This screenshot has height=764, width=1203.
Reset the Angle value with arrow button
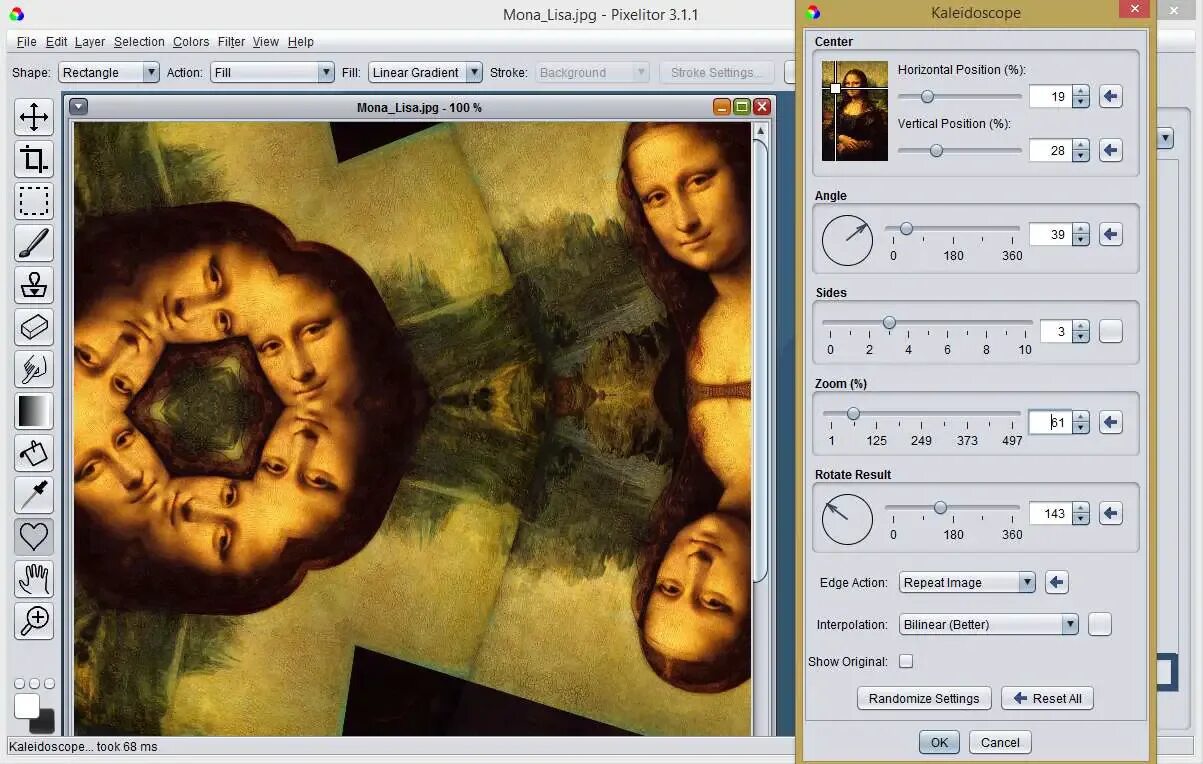click(1110, 234)
